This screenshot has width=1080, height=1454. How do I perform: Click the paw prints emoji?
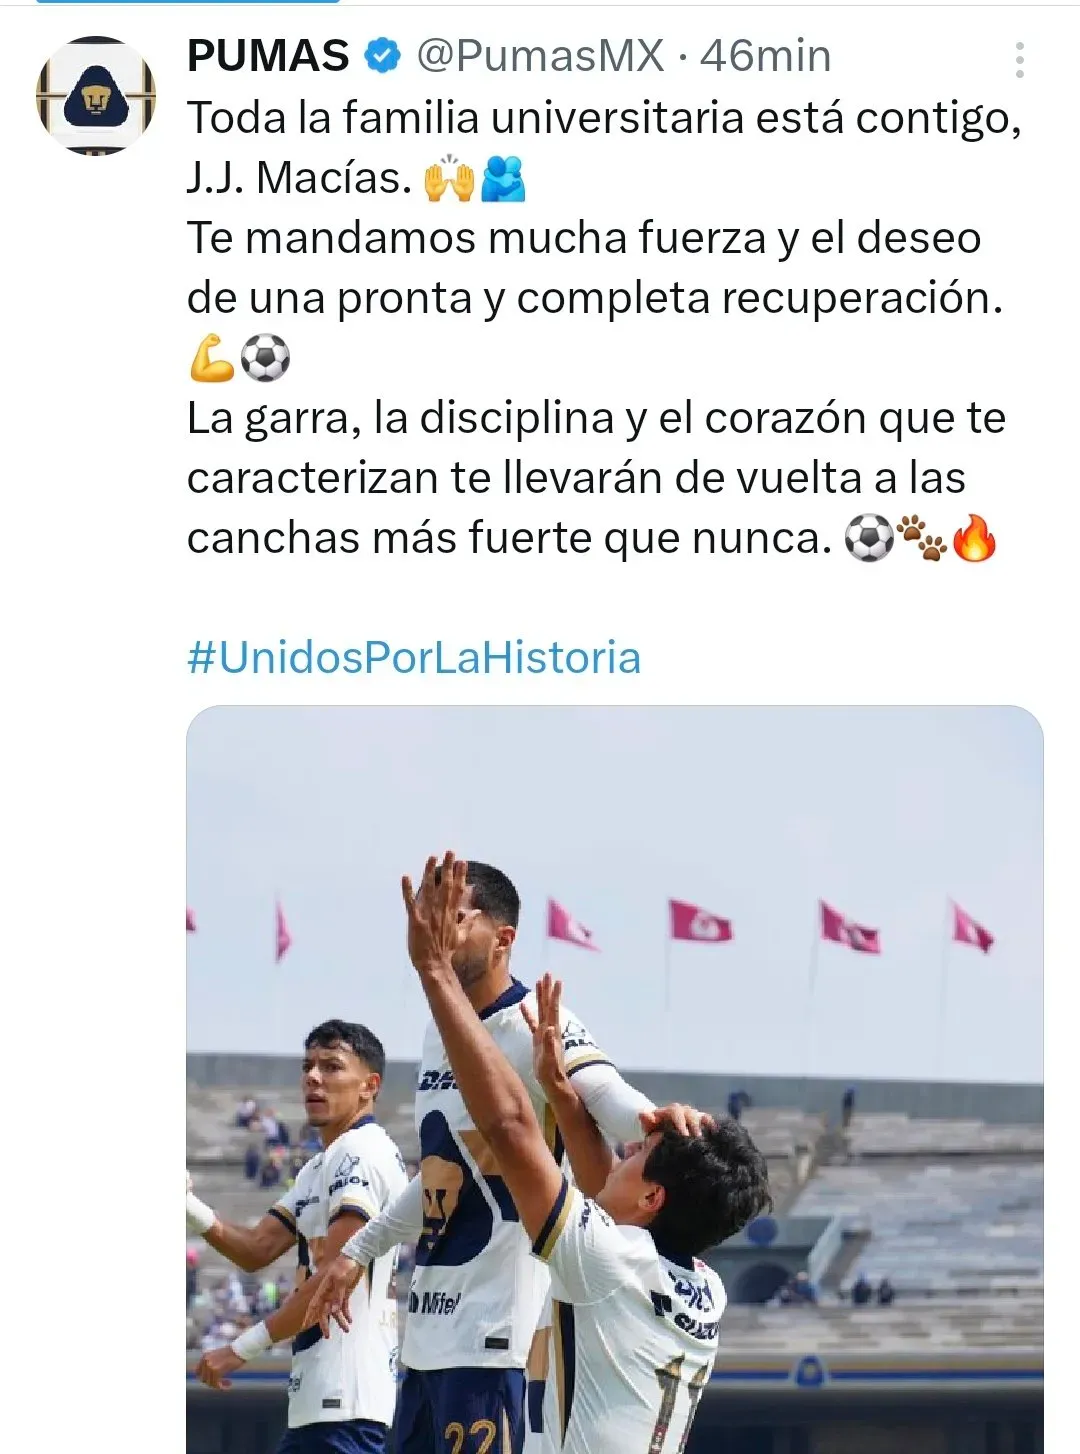921,538
